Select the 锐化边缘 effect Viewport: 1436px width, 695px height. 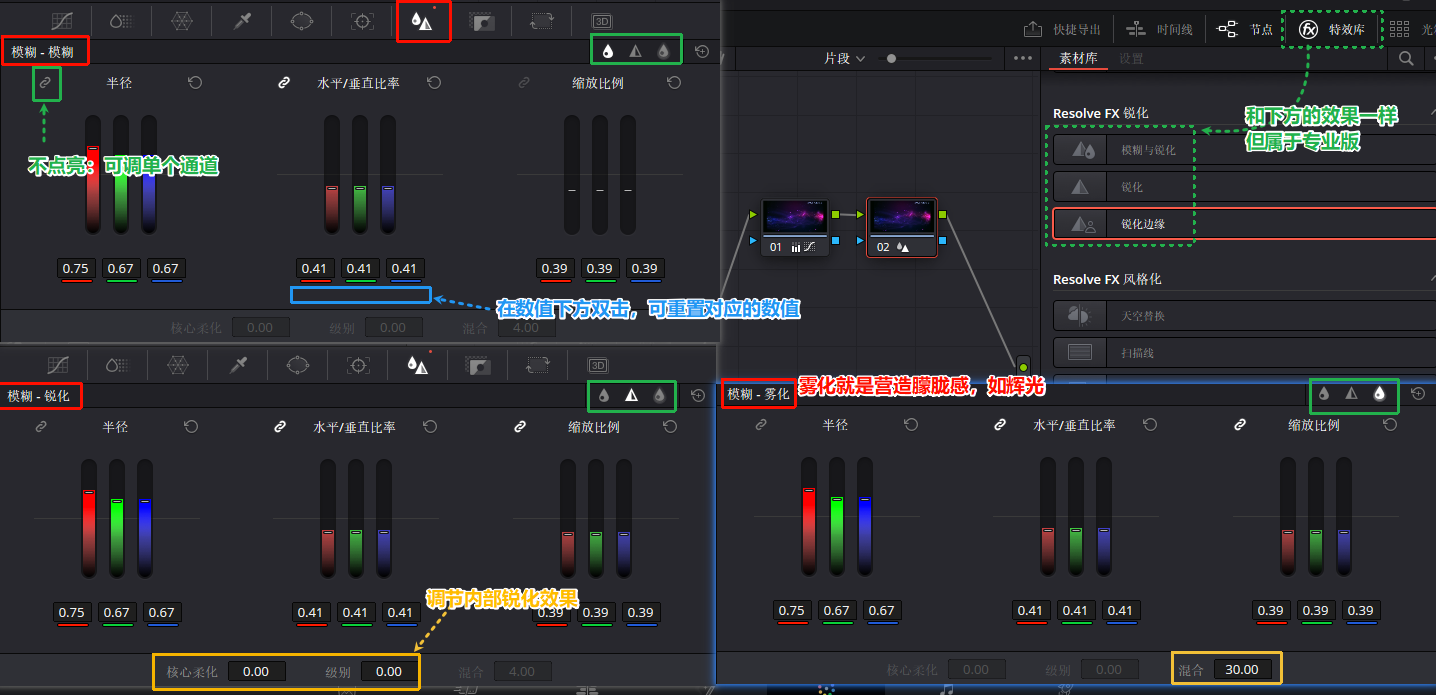click(1244, 224)
